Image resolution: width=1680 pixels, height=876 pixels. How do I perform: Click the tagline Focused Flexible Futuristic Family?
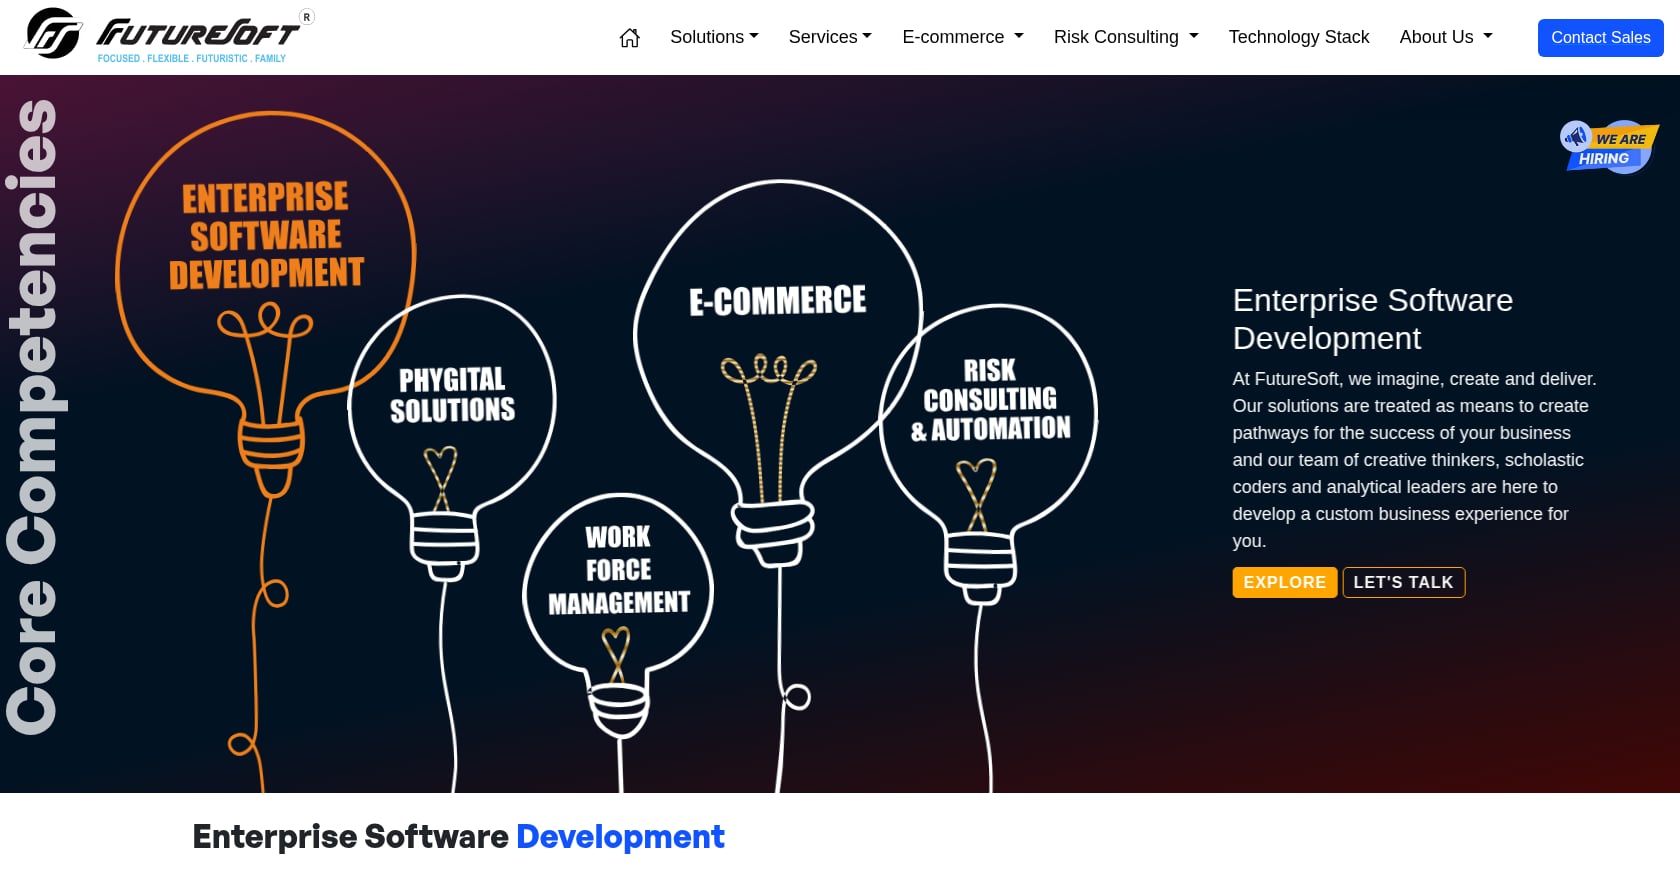coord(192,59)
